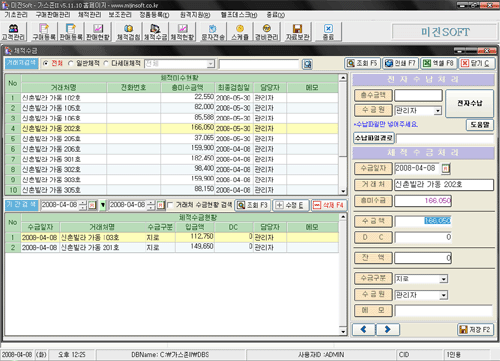Open the 판매현황 sales status icon

pos(98,32)
